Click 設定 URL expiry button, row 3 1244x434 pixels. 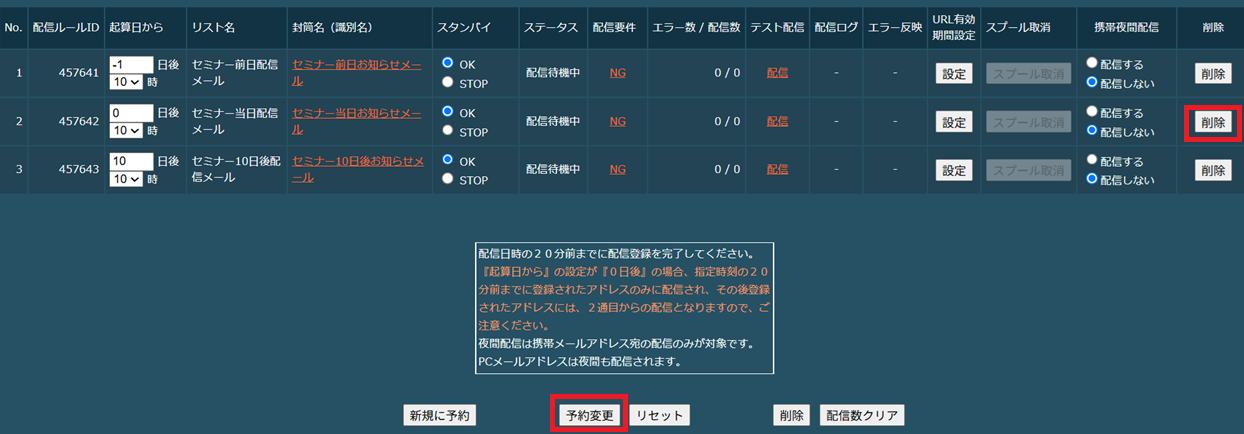pos(954,170)
